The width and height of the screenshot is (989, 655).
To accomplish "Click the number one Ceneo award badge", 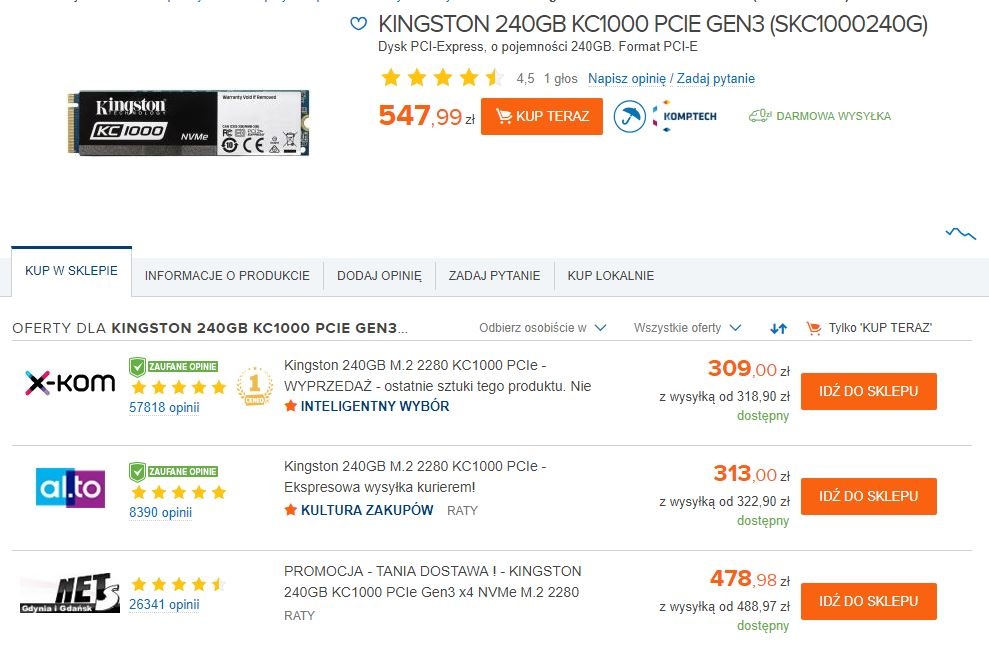I will click(x=254, y=386).
